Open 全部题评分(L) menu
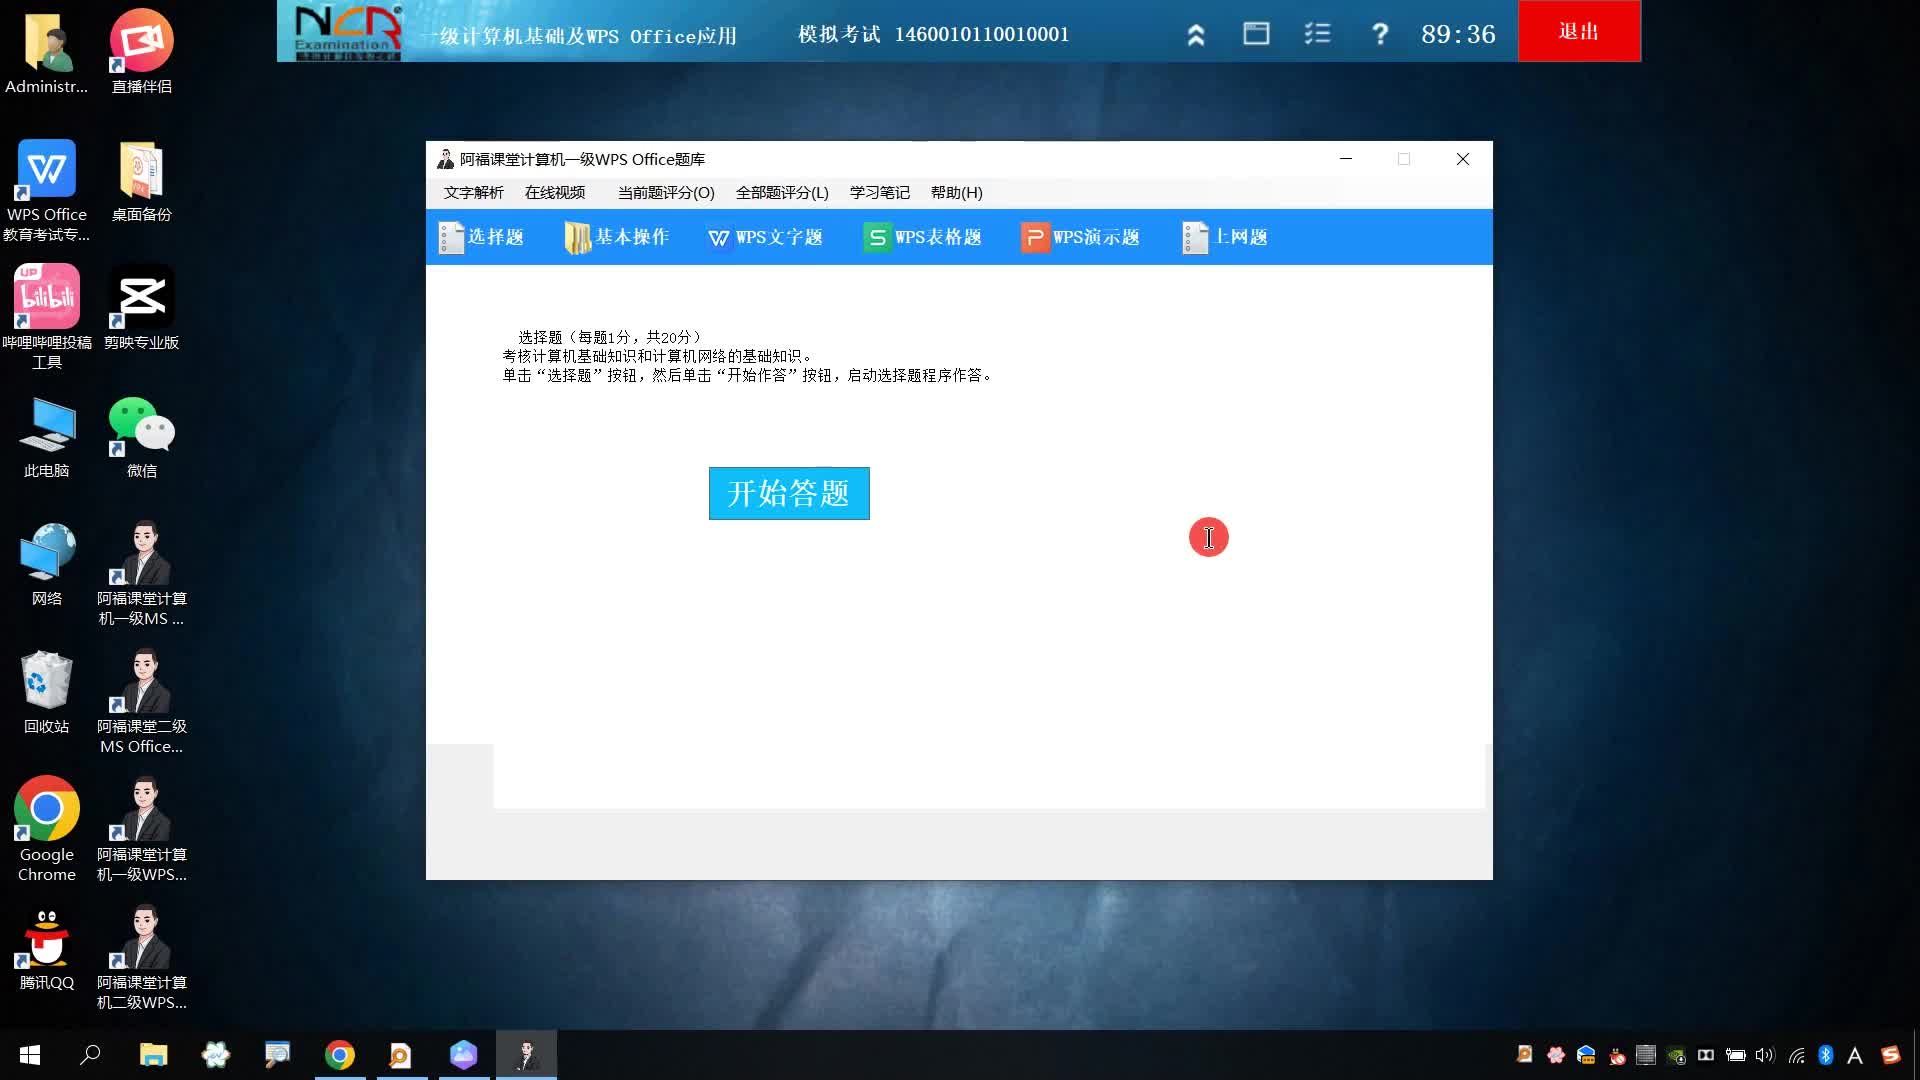This screenshot has width=1920, height=1080. [x=782, y=192]
